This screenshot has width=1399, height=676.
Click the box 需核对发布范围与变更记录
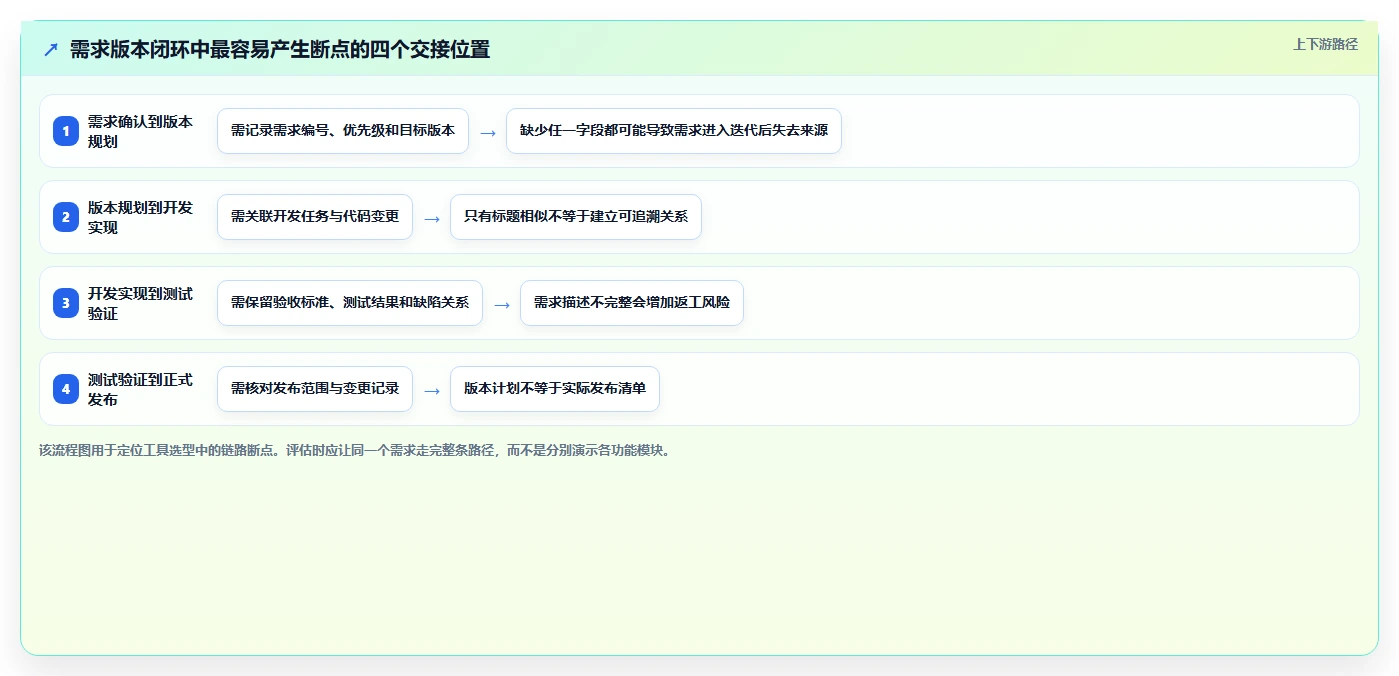coord(315,389)
